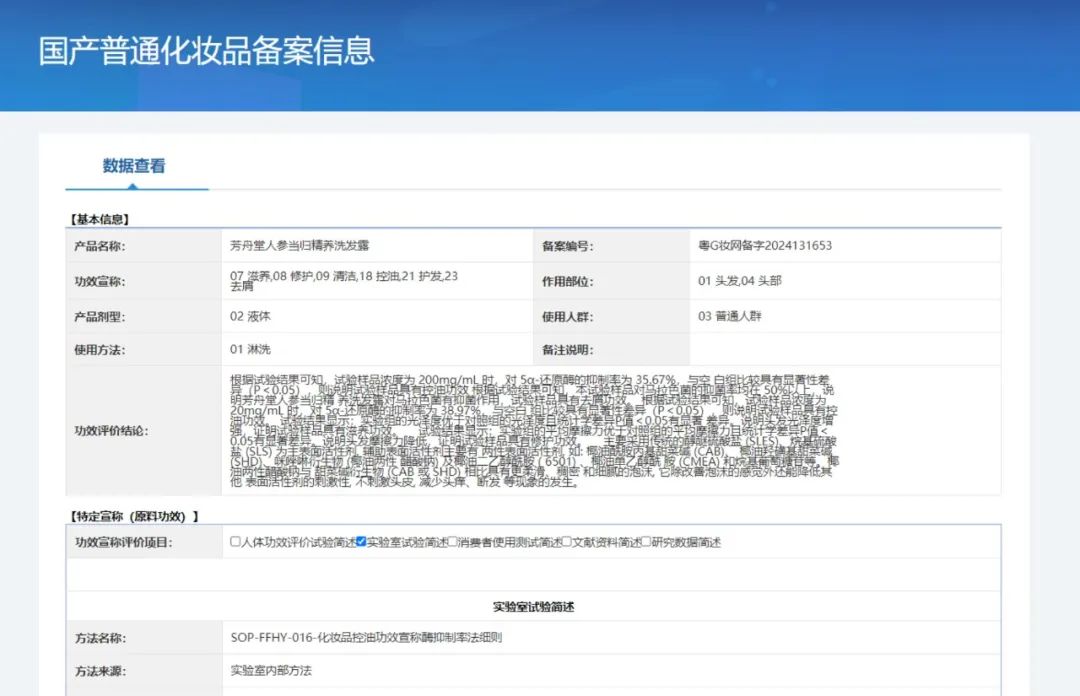Select the value 02 液体
1080x696 pixels.
tap(251, 316)
